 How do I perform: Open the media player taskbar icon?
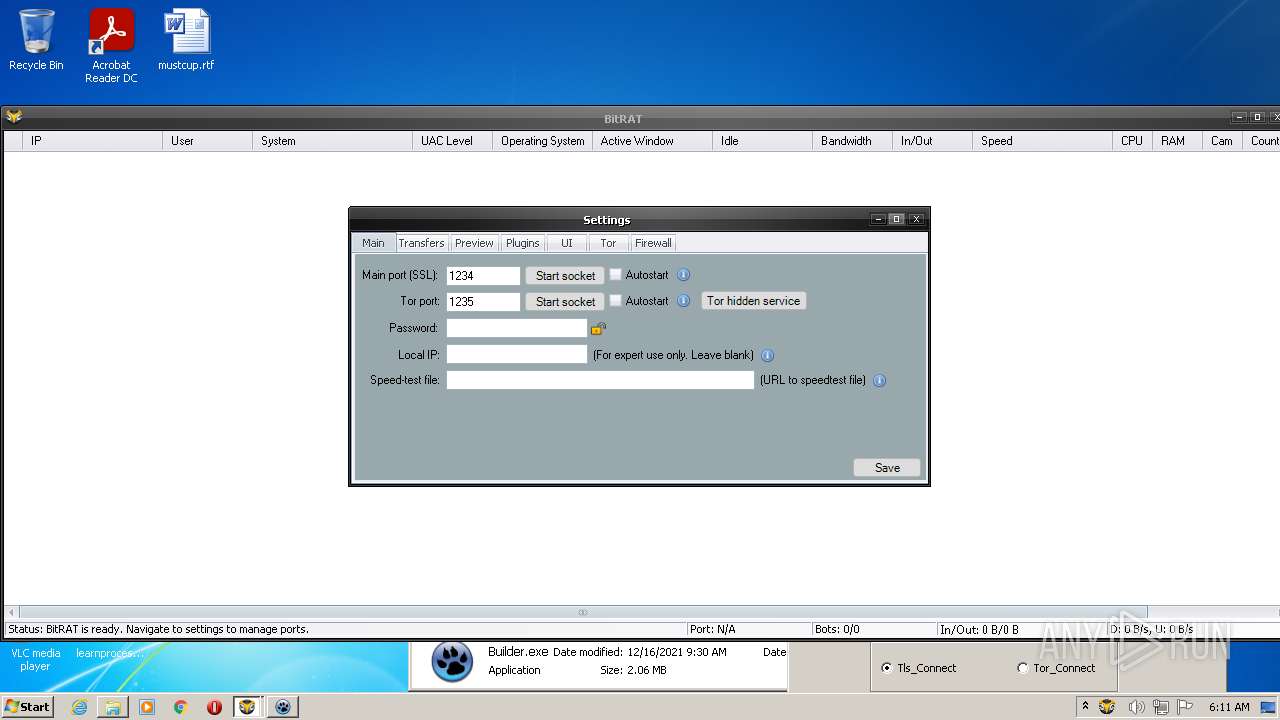tap(147, 707)
